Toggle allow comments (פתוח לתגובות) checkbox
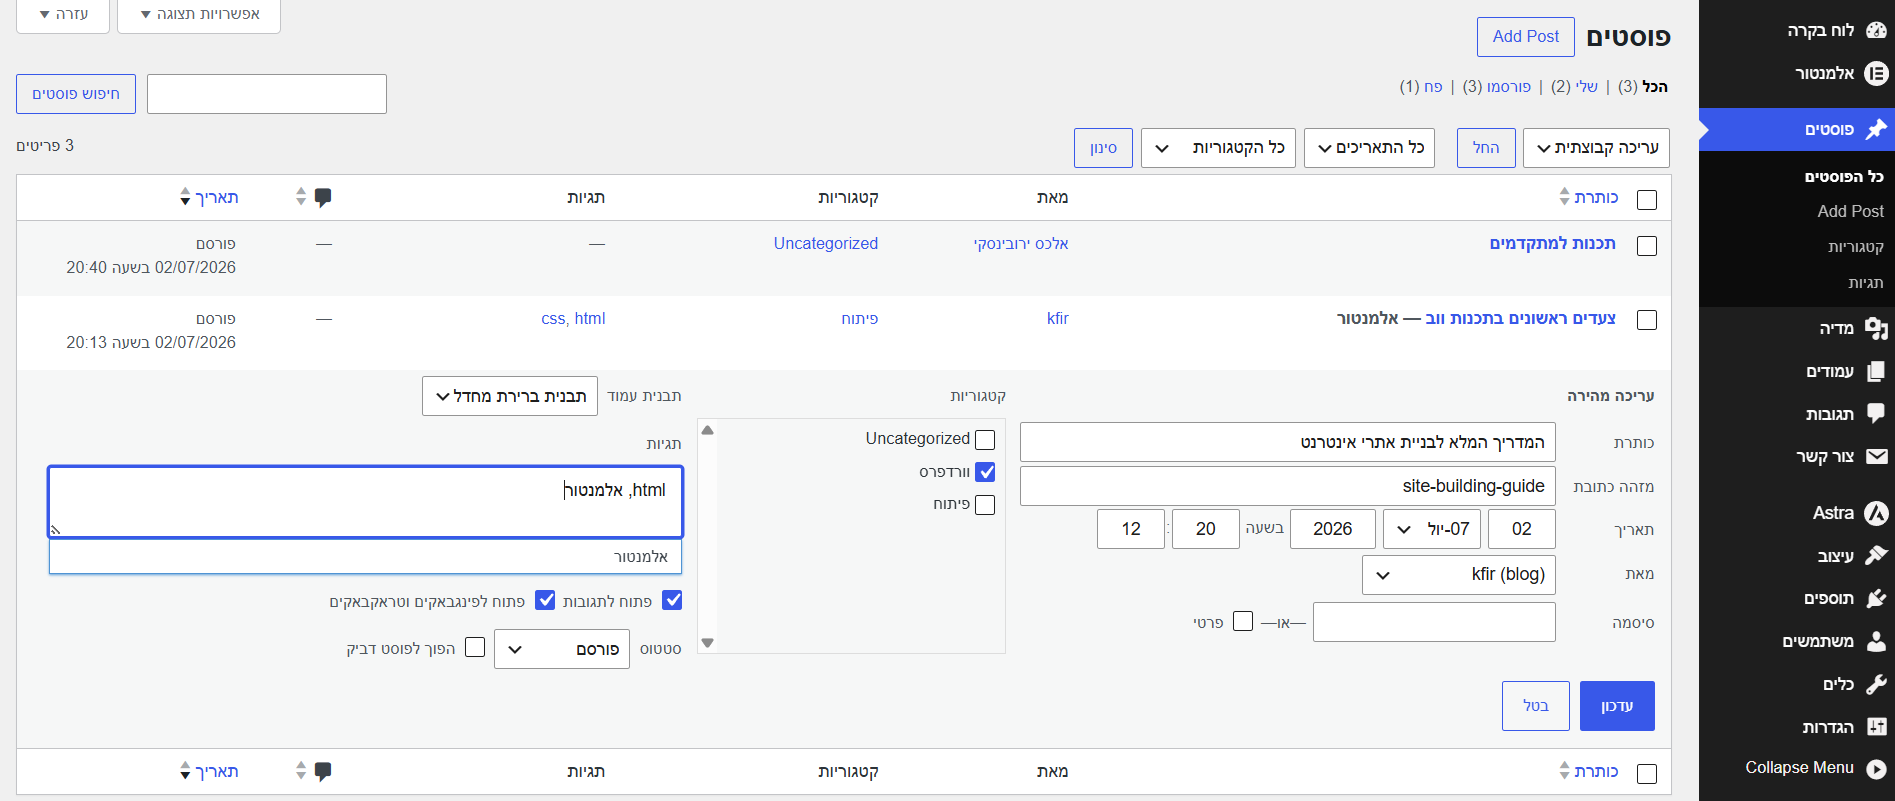Viewport: 1895px width, 801px height. click(x=672, y=600)
